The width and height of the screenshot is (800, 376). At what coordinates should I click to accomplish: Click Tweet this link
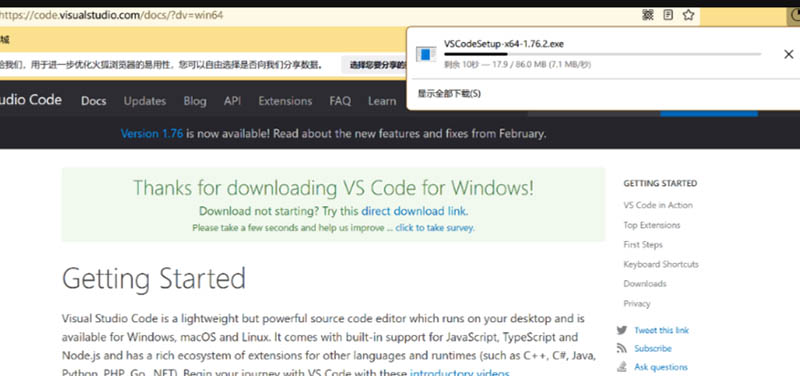[x=661, y=330]
